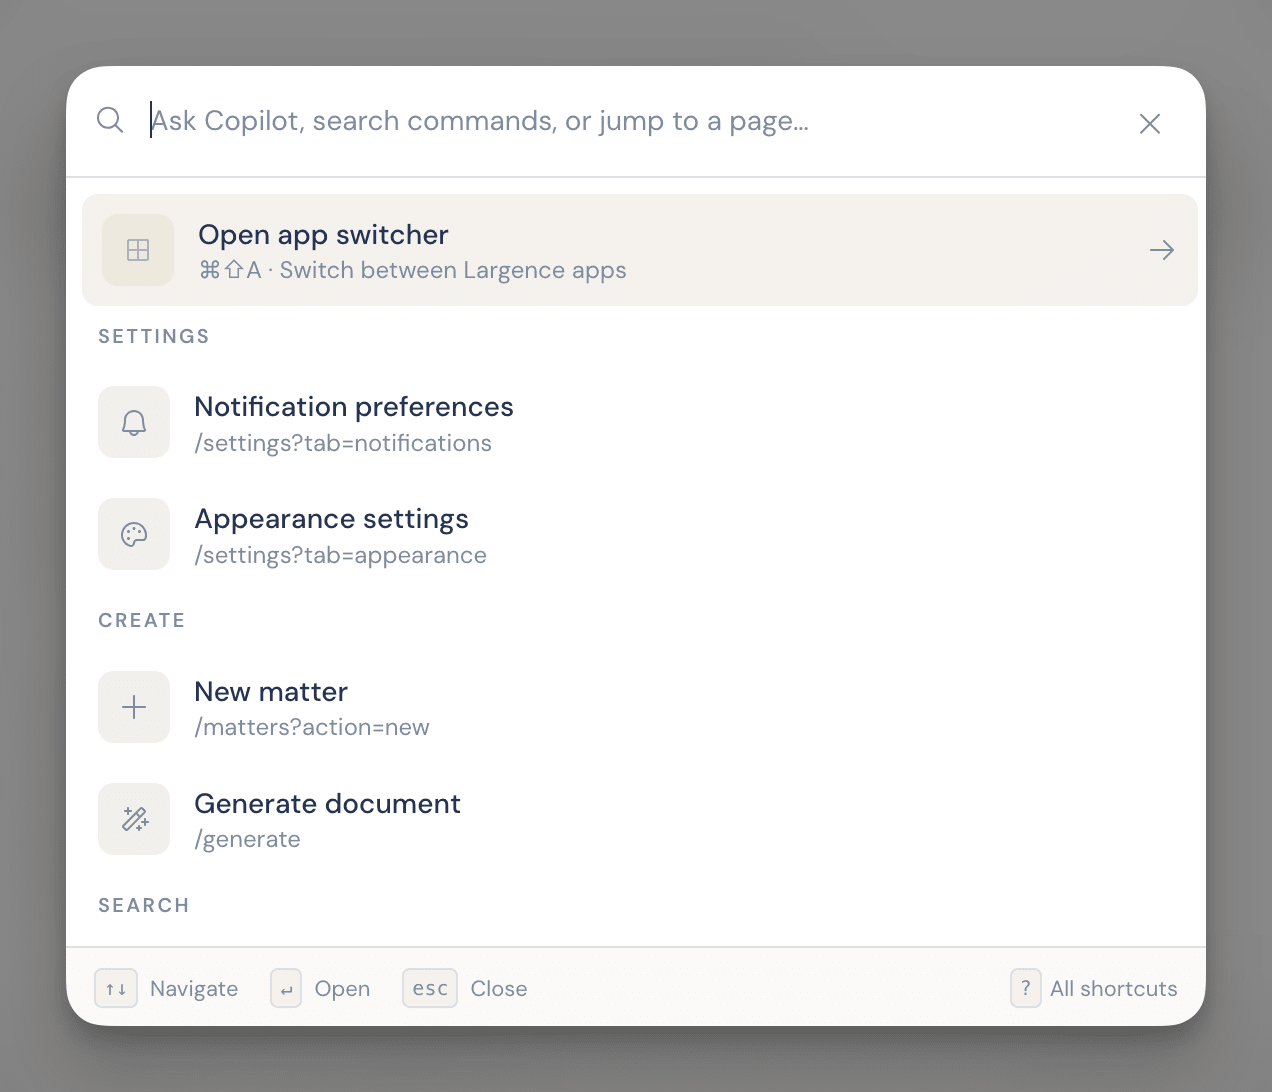Click the Close label in footer
The image size is (1272, 1092).
tap(499, 989)
